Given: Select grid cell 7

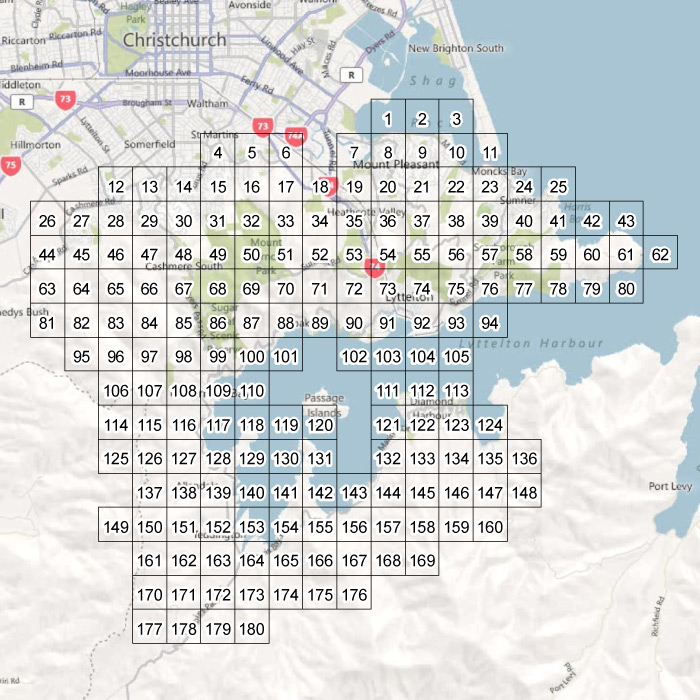Looking at the screenshot, I should (x=354, y=150).
